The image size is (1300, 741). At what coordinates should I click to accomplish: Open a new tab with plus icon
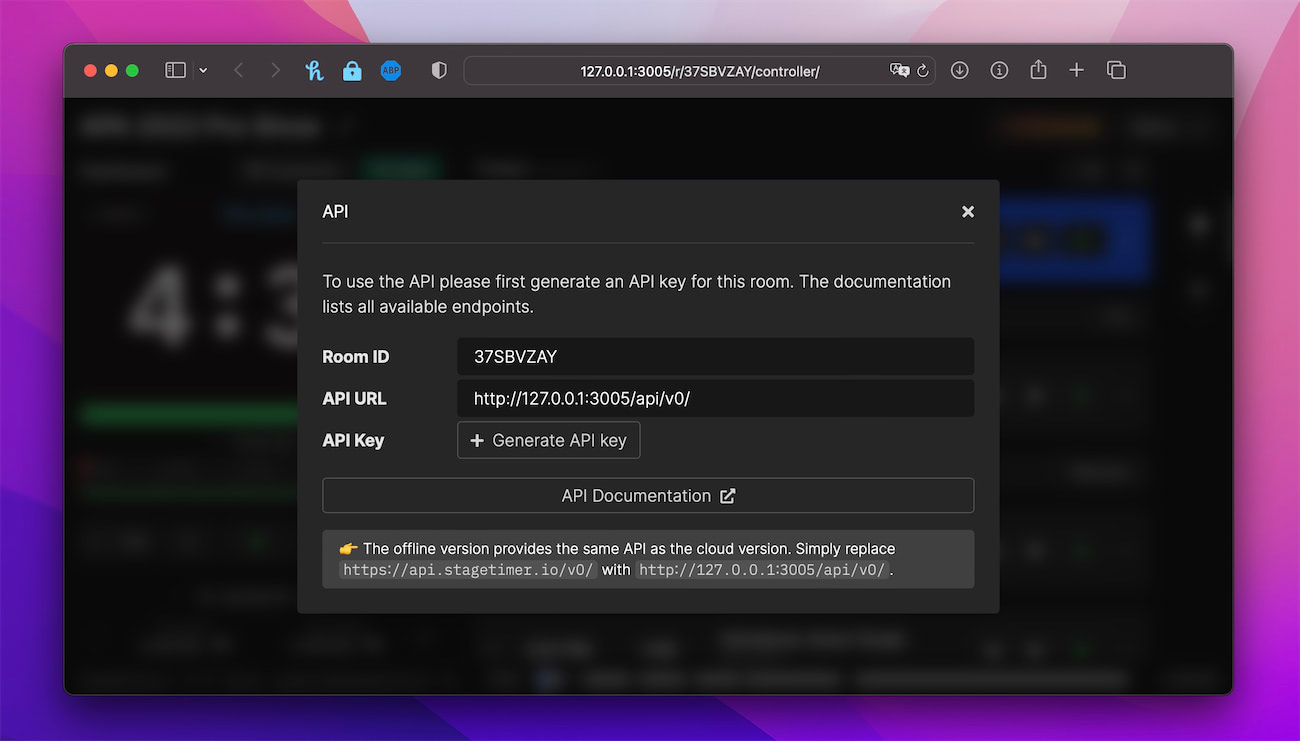(1076, 70)
